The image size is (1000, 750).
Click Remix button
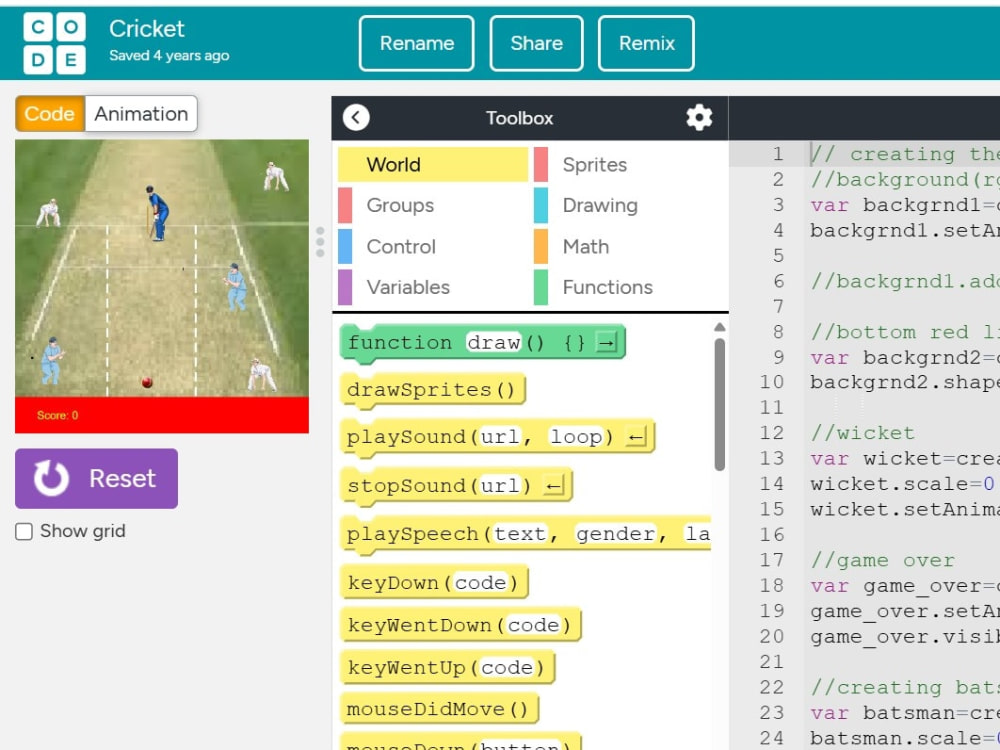point(646,43)
